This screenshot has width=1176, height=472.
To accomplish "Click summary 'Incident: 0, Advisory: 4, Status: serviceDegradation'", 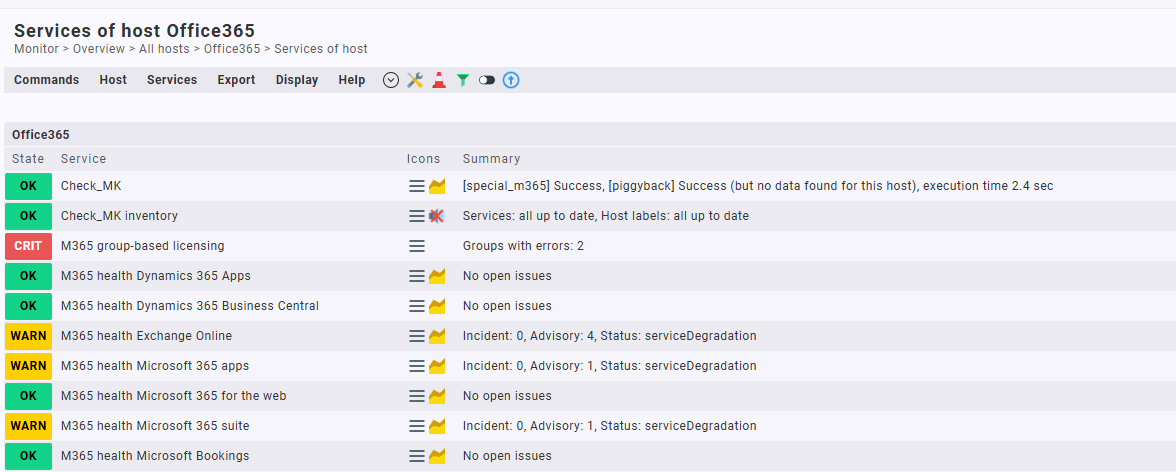I will coord(610,336).
